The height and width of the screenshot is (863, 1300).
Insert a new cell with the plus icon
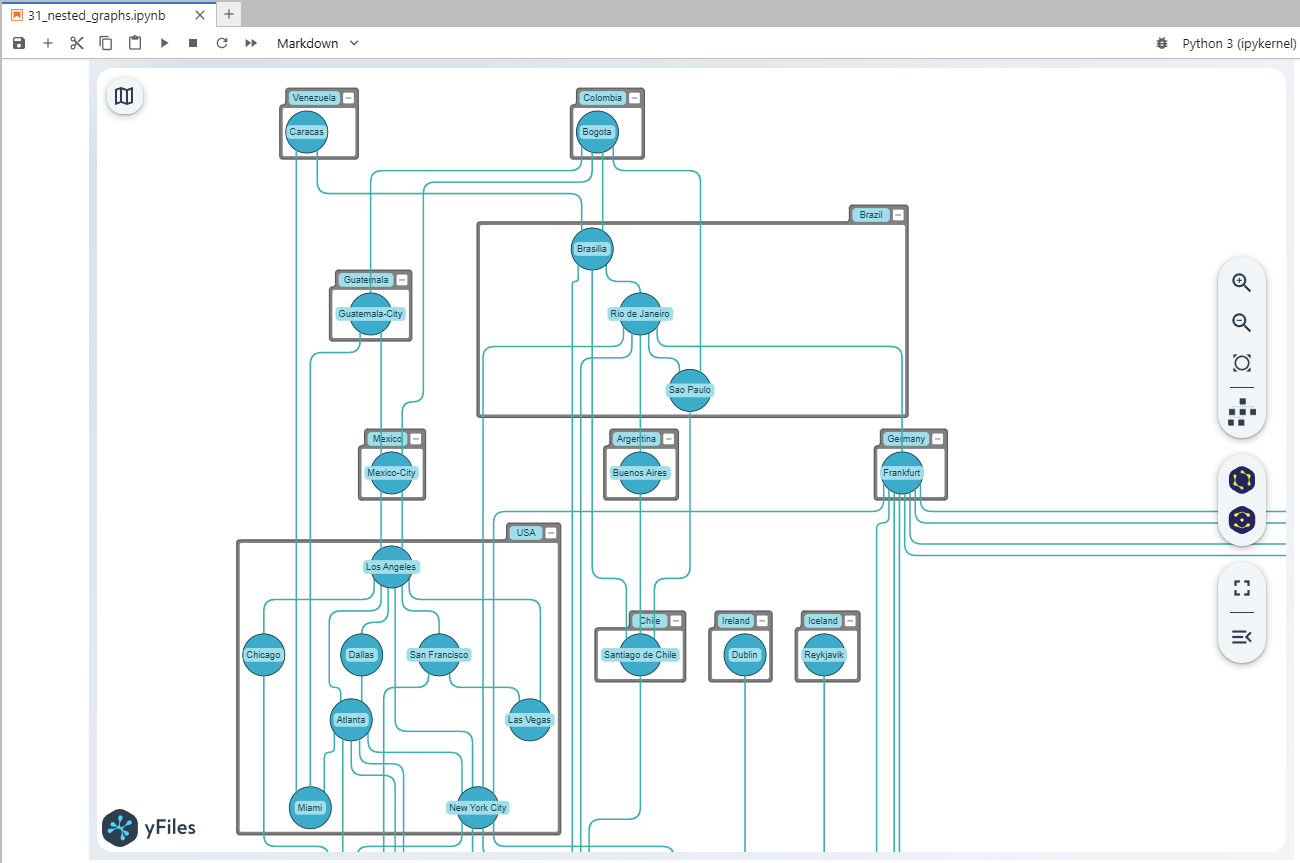(x=48, y=43)
